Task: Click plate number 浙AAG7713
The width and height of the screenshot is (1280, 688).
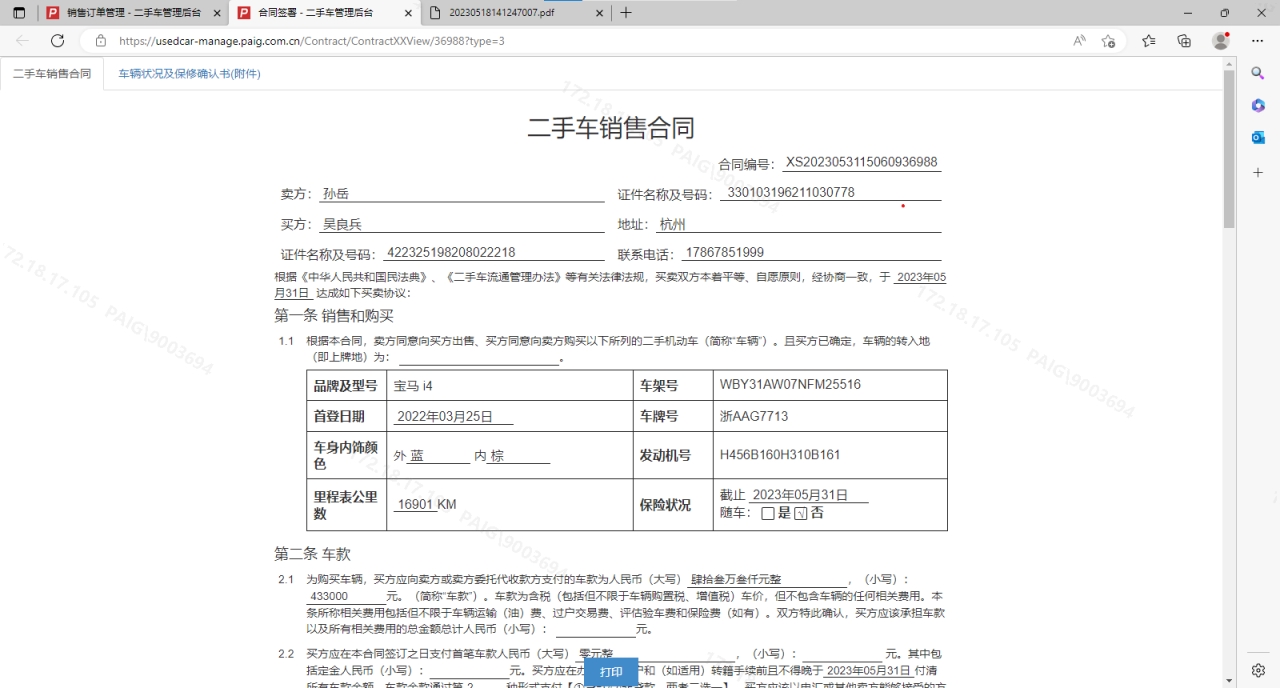Action: coord(754,416)
